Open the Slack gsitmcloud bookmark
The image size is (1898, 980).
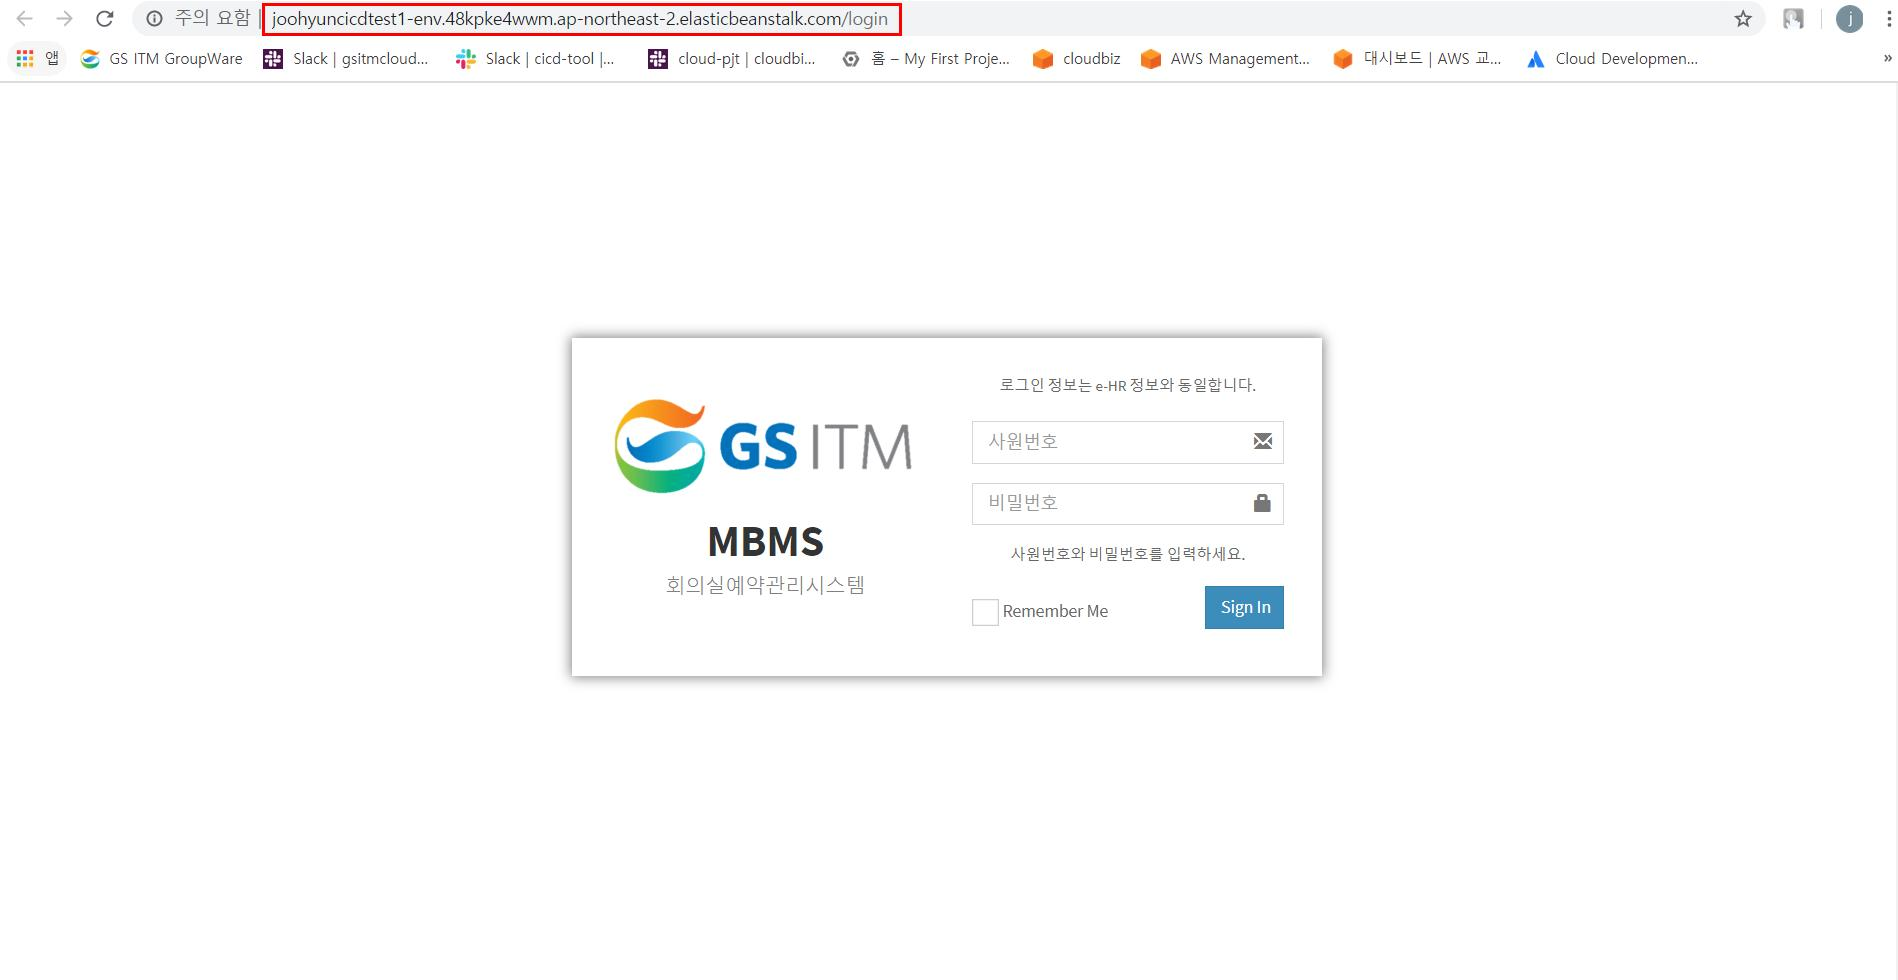click(x=346, y=59)
